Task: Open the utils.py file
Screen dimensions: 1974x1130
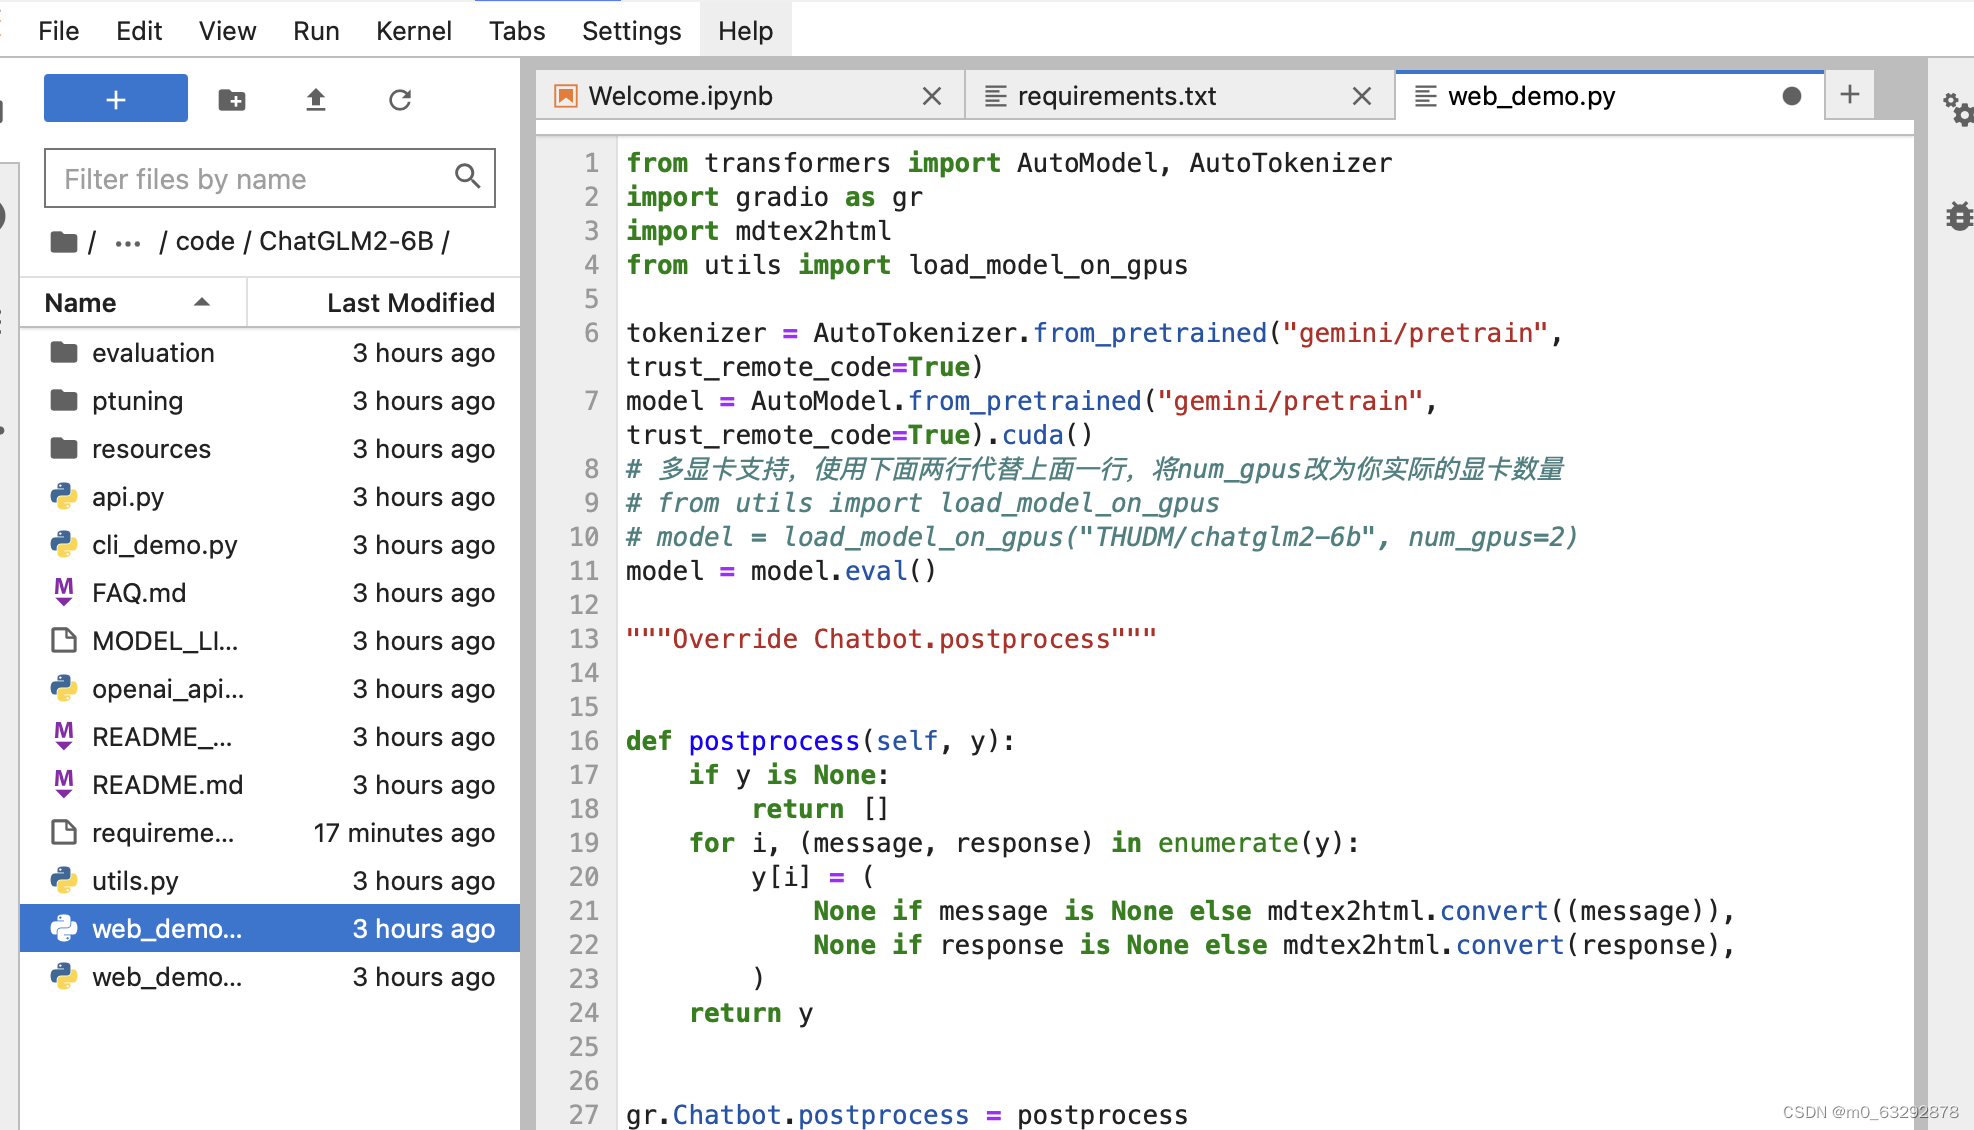Action: tap(135, 881)
